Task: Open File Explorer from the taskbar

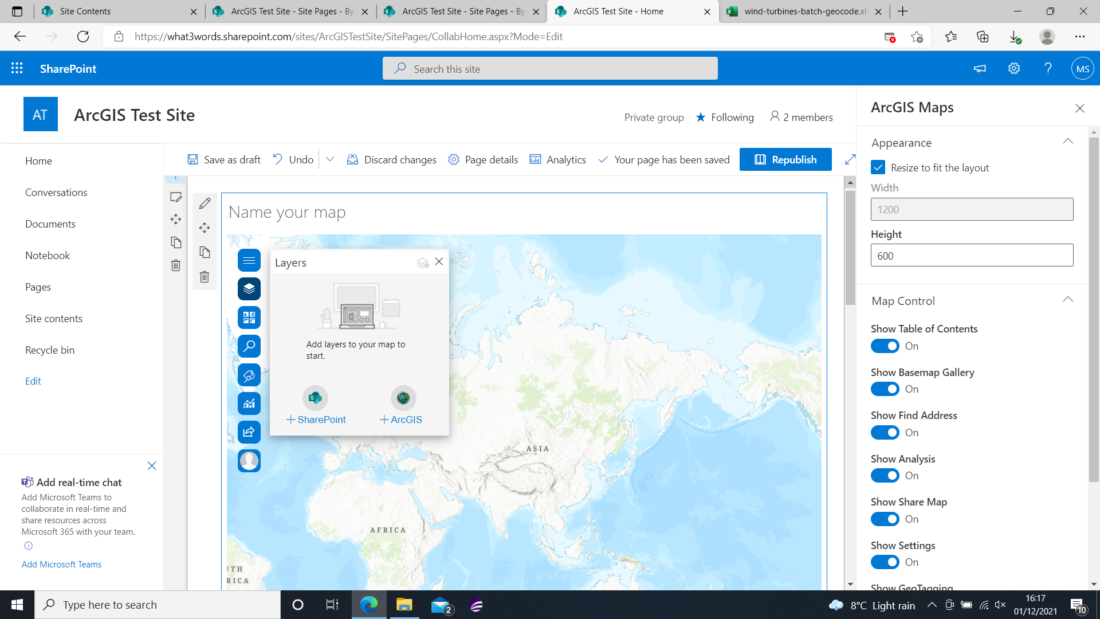Action: pyautogui.click(x=404, y=605)
